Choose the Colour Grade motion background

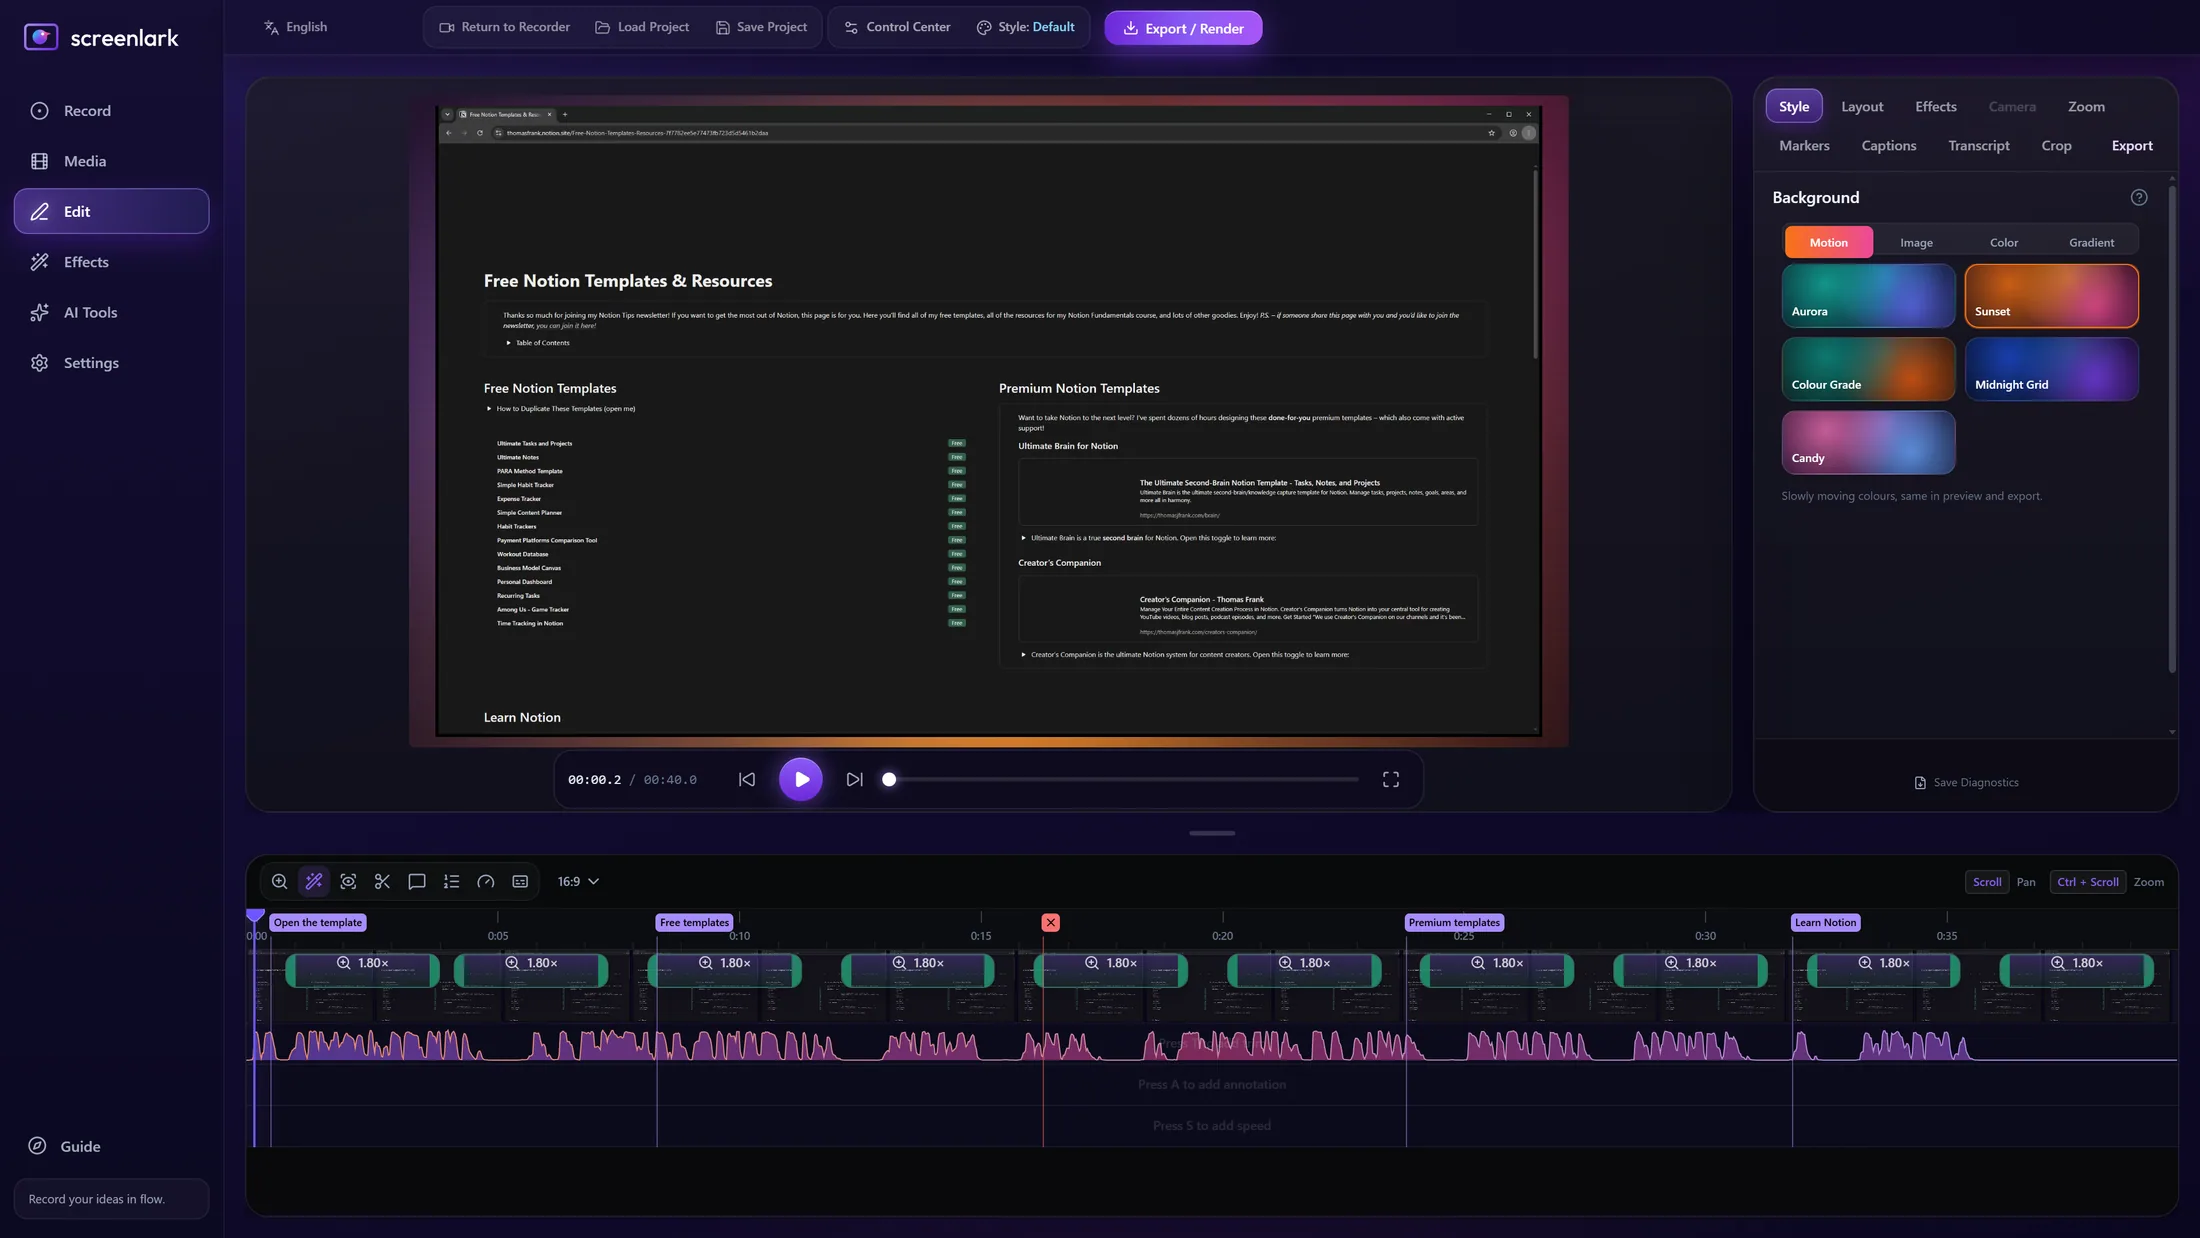[1868, 369]
